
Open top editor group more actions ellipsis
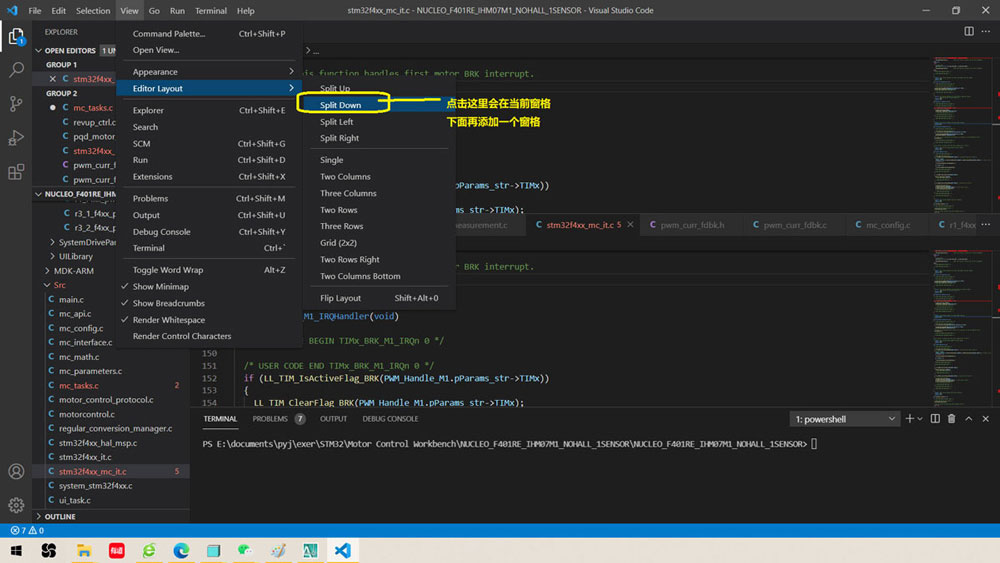[x=986, y=31]
